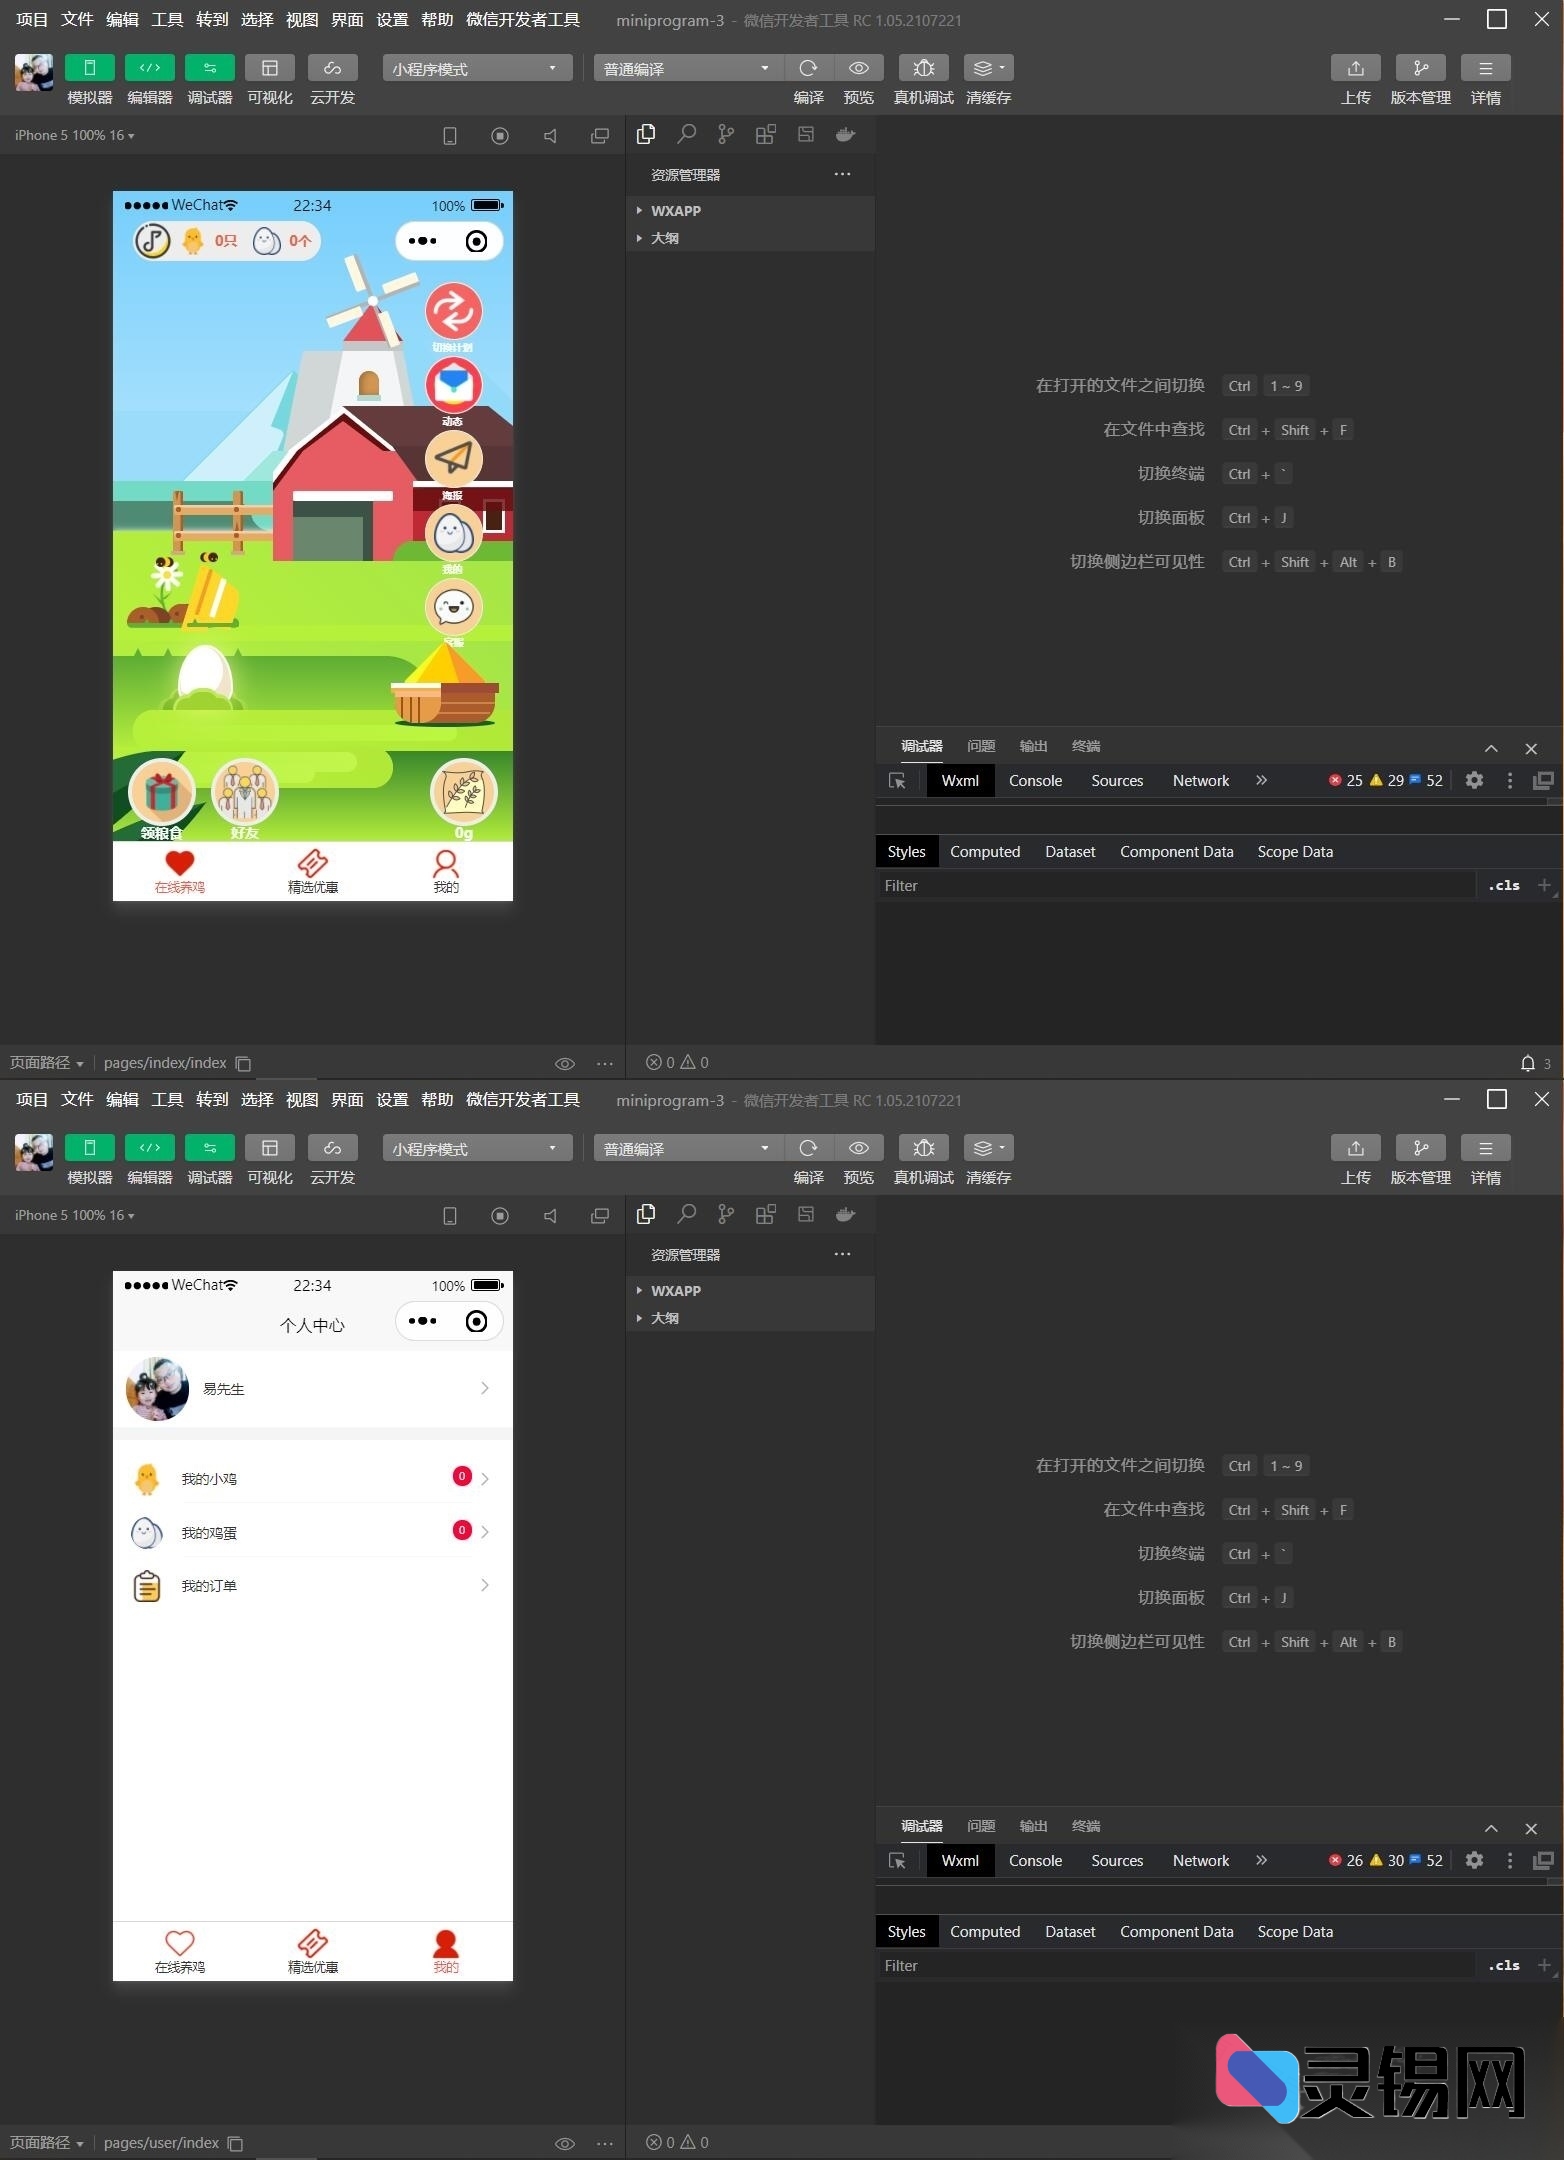1564x2160 pixels.
Task: Click copy icon beside pages/user/index path
Action: (x=236, y=2143)
